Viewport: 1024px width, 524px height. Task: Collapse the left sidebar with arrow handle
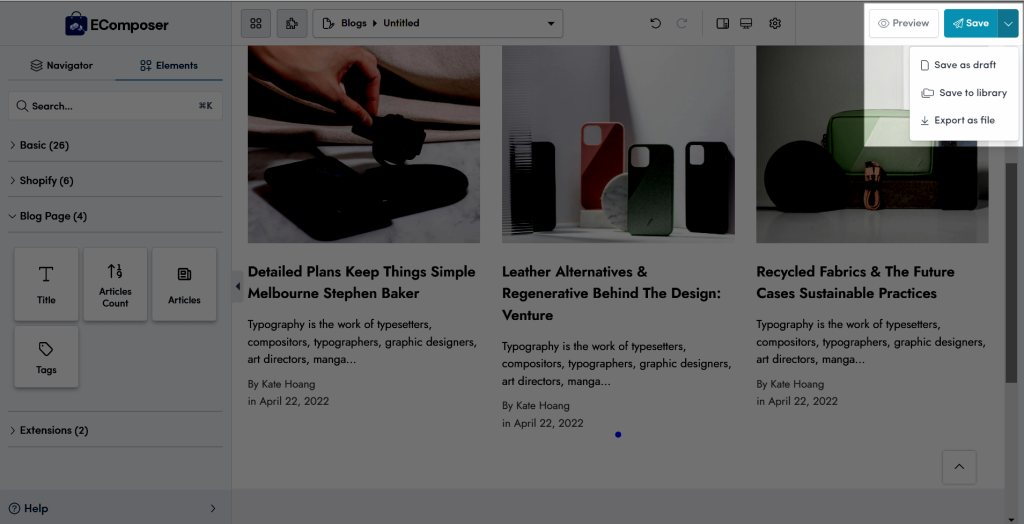coord(237,287)
